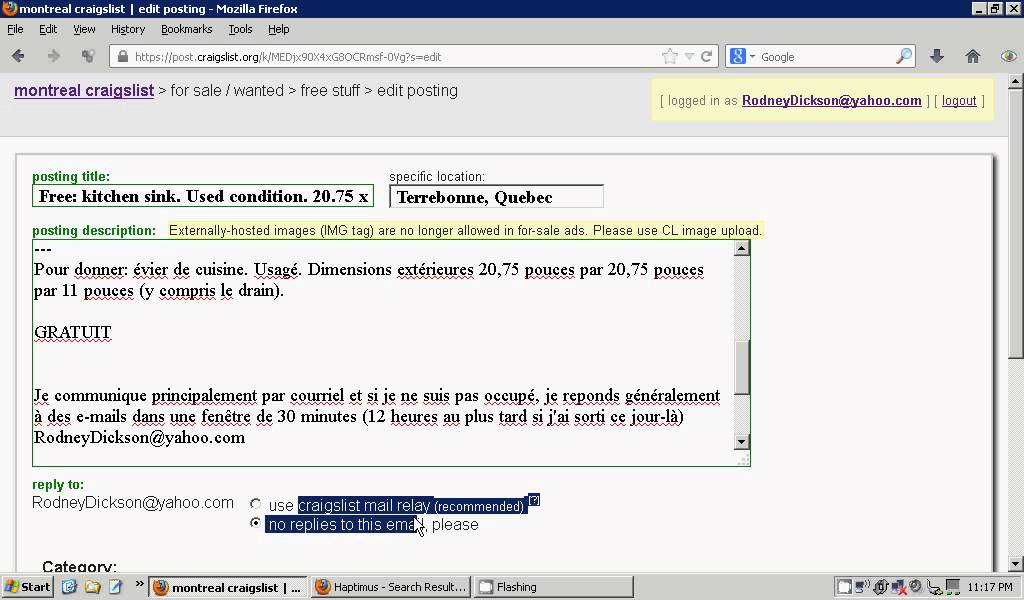Switch to the Flashing taskbar window
Image resolution: width=1024 pixels, height=600 pixels.
pyautogui.click(x=554, y=588)
